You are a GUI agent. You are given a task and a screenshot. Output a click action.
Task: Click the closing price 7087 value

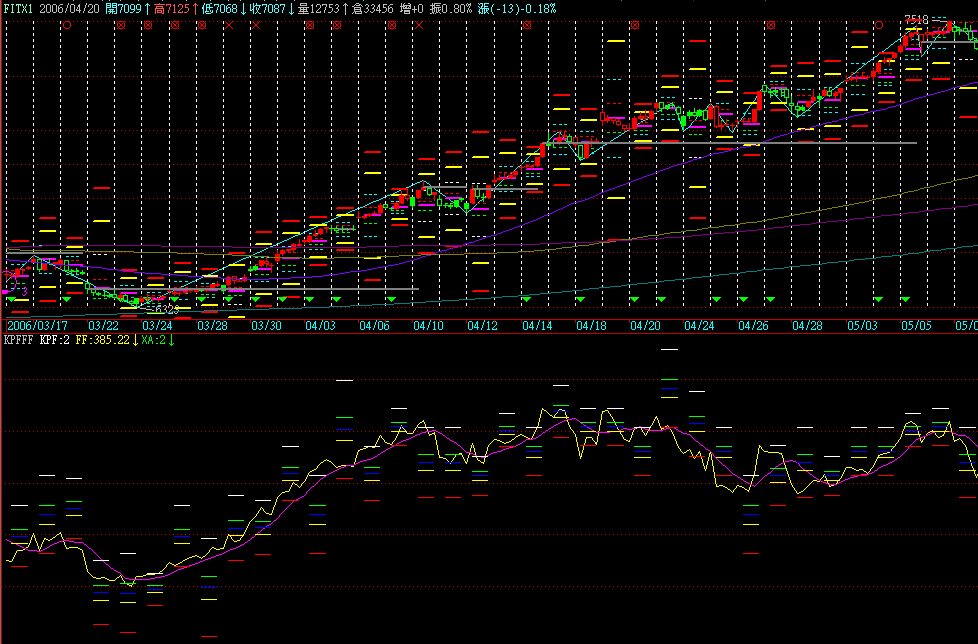pos(271,8)
